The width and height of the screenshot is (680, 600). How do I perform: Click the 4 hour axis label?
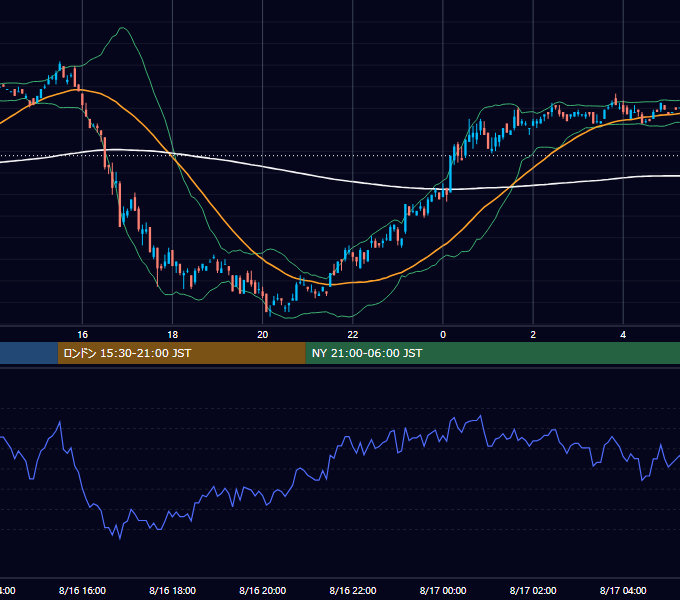tap(623, 335)
